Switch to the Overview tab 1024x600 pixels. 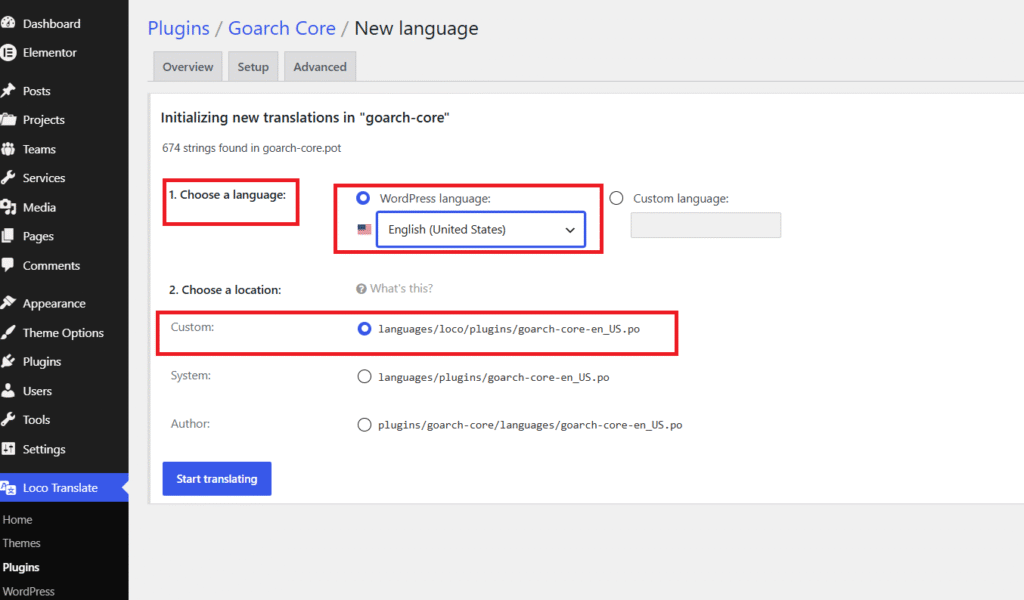(x=188, y=67)
